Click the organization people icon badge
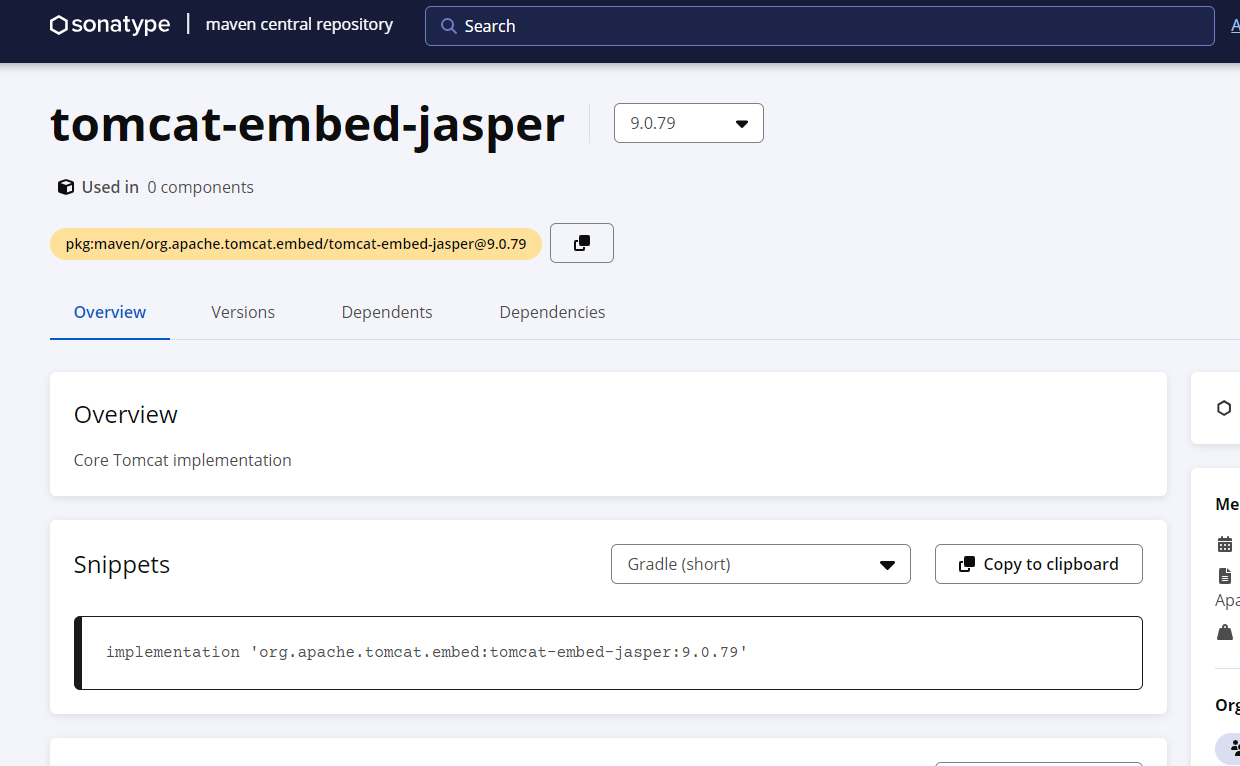Viewport: 1240px width, 766px height. tap(1230, 748)
